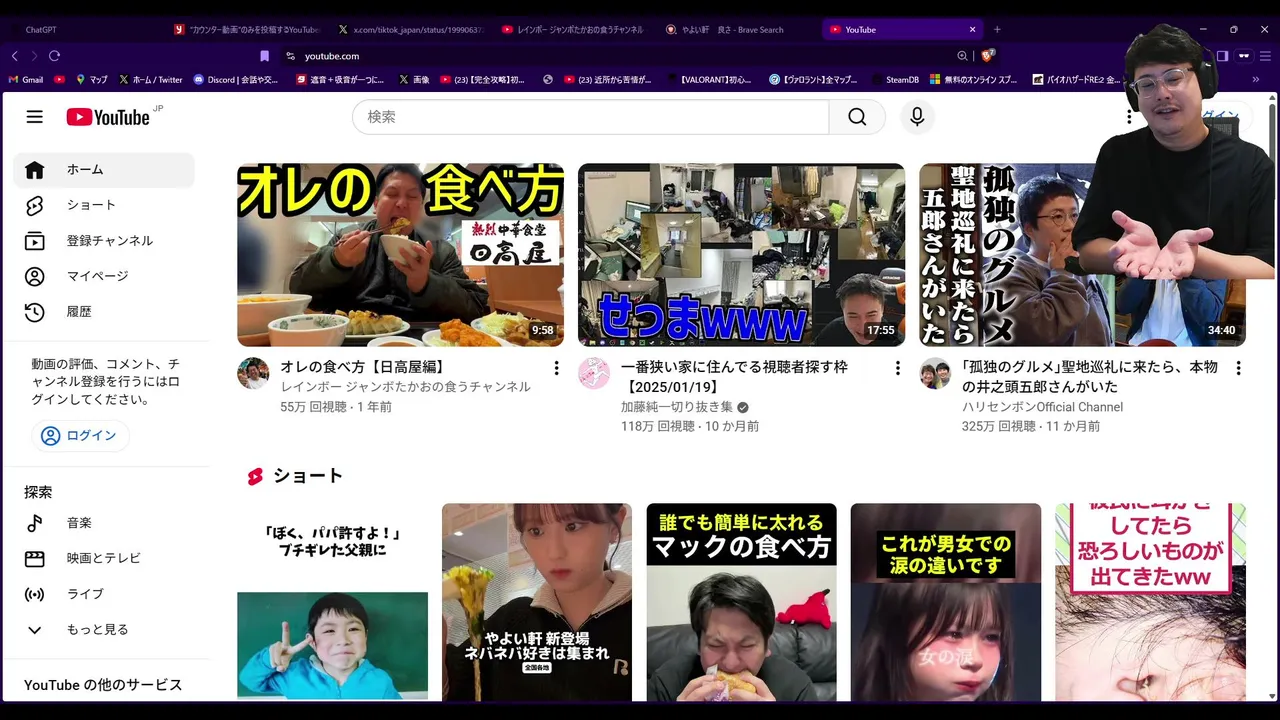
Task: Show more bookmarks overflow chevron
Action: click(x=1256, y=79)
